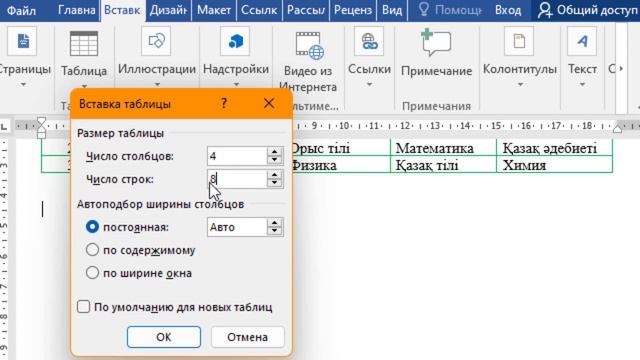640x360 pixels.
Task: Click the Table (Таблица) grid icon
Action: [84, 43]
